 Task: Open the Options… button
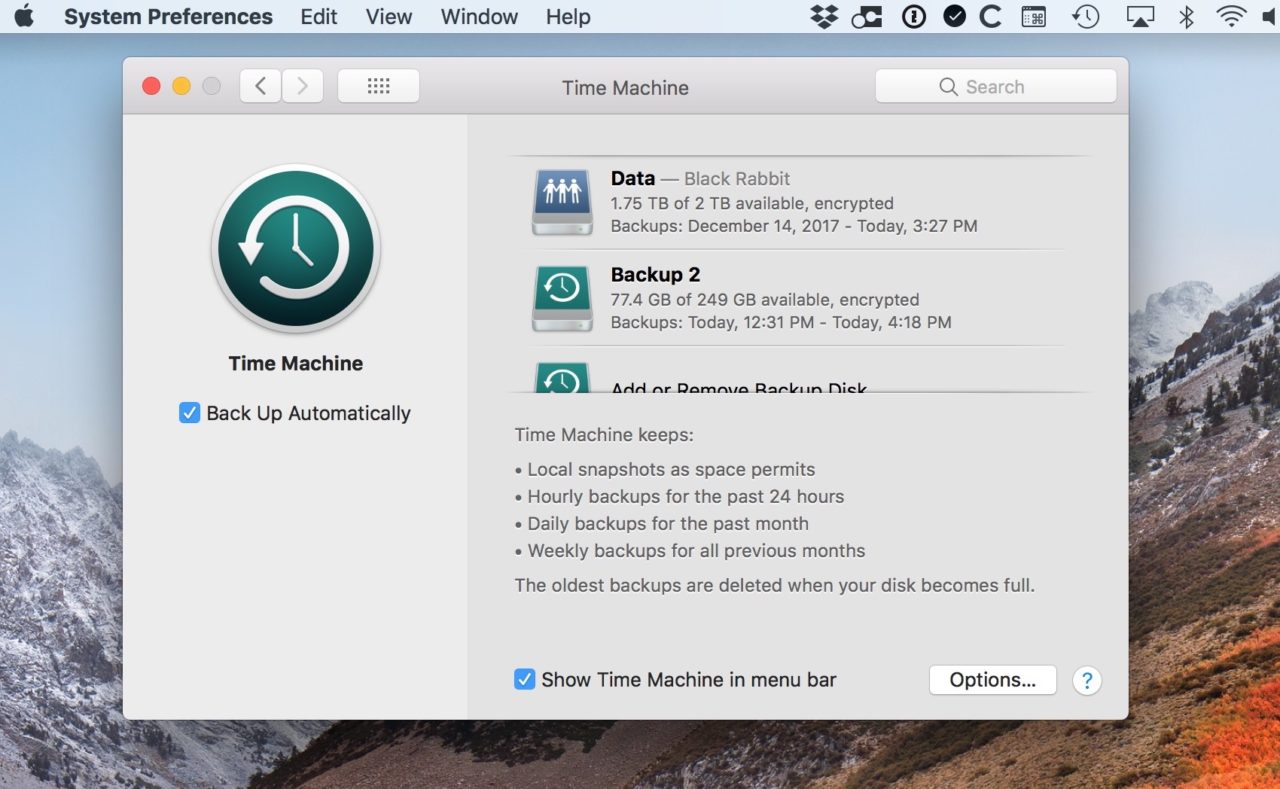point(992,680)
